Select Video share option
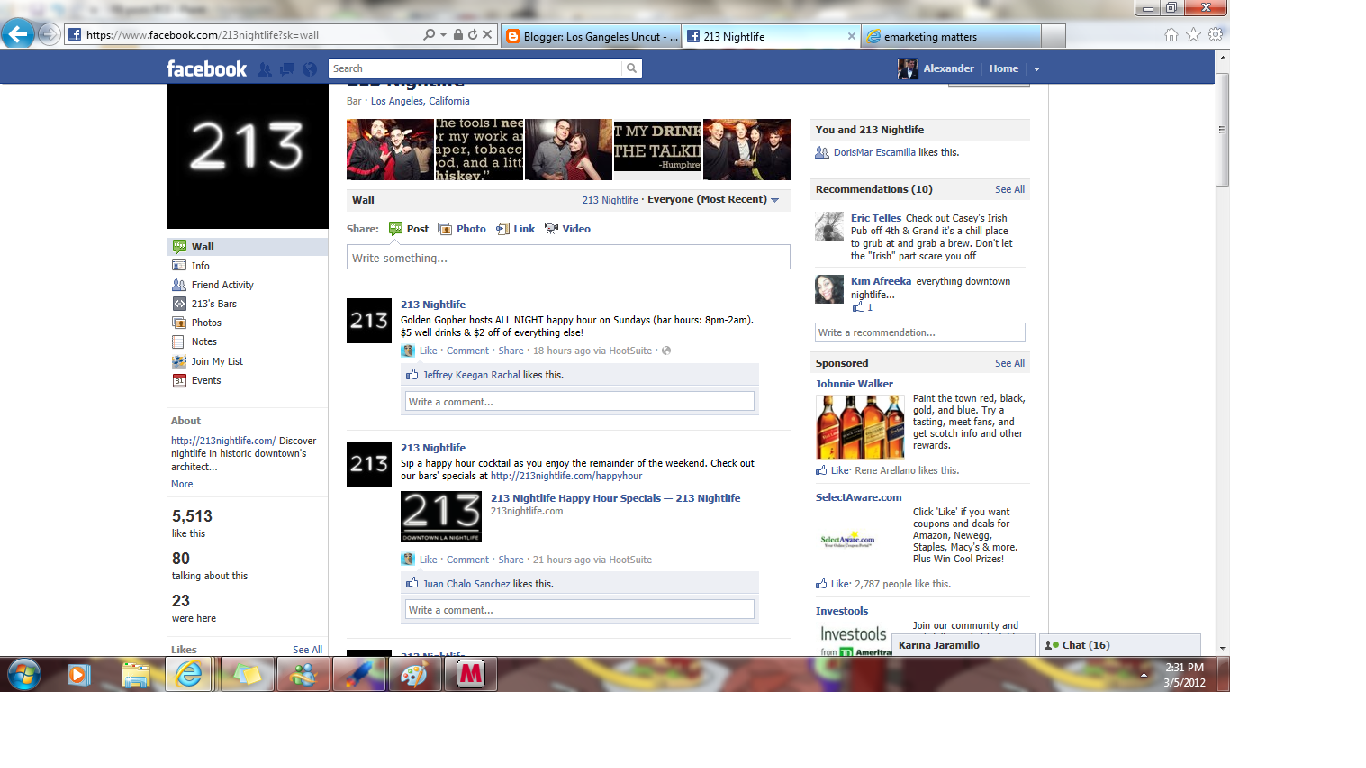 tap(568, 228)
